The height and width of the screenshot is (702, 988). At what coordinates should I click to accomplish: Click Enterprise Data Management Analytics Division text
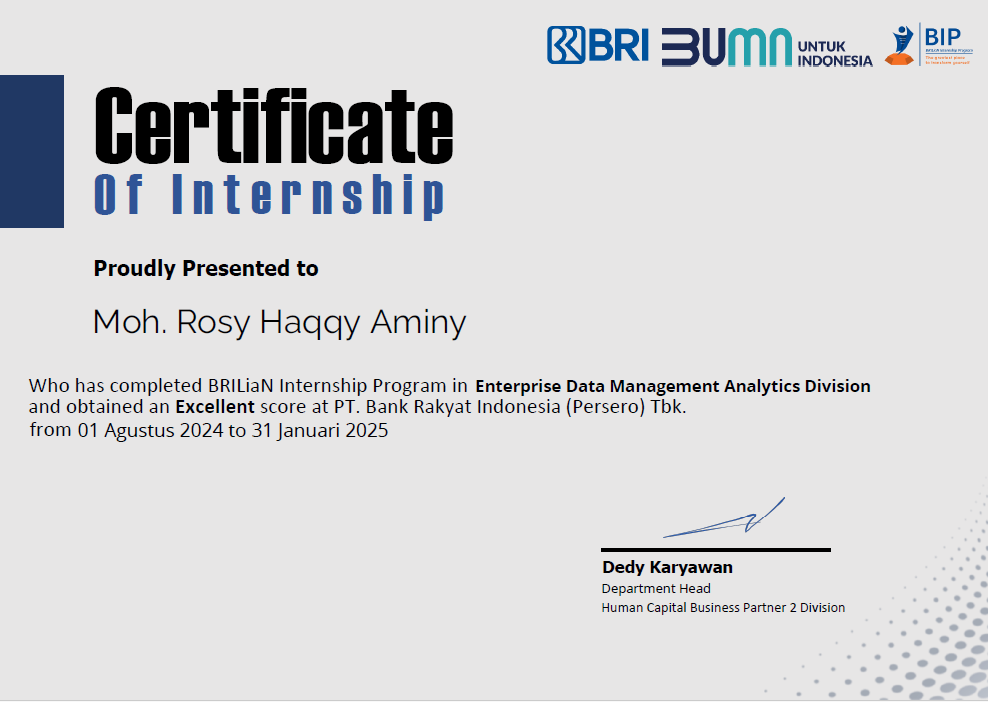(673, 385)
